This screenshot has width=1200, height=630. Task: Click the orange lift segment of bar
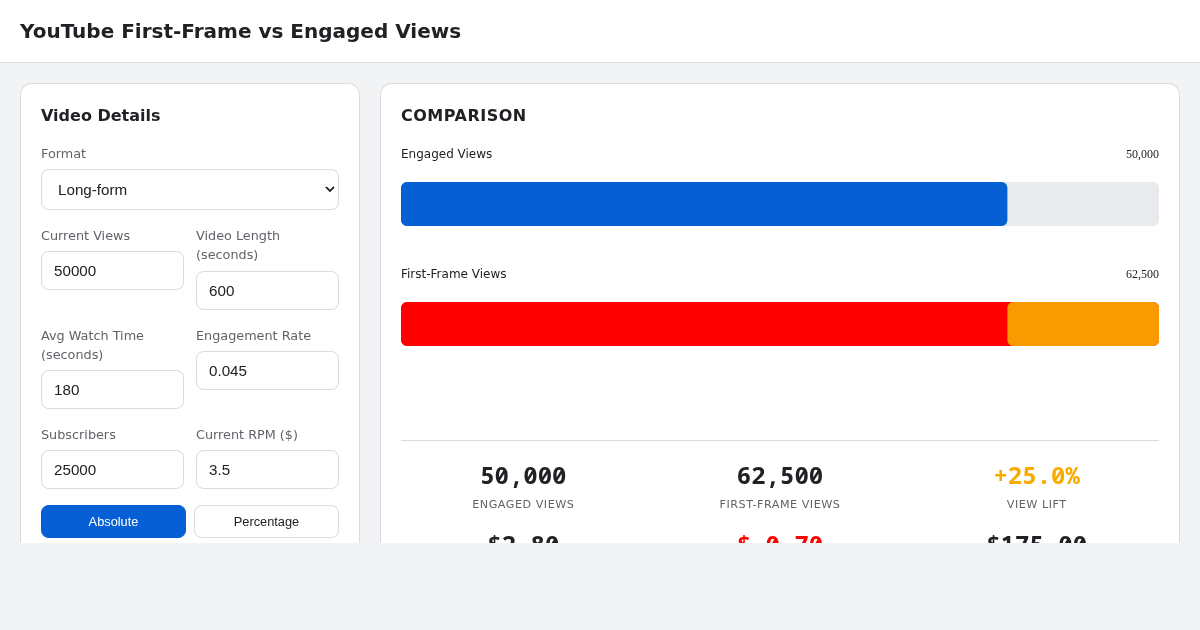(1083, 324)
